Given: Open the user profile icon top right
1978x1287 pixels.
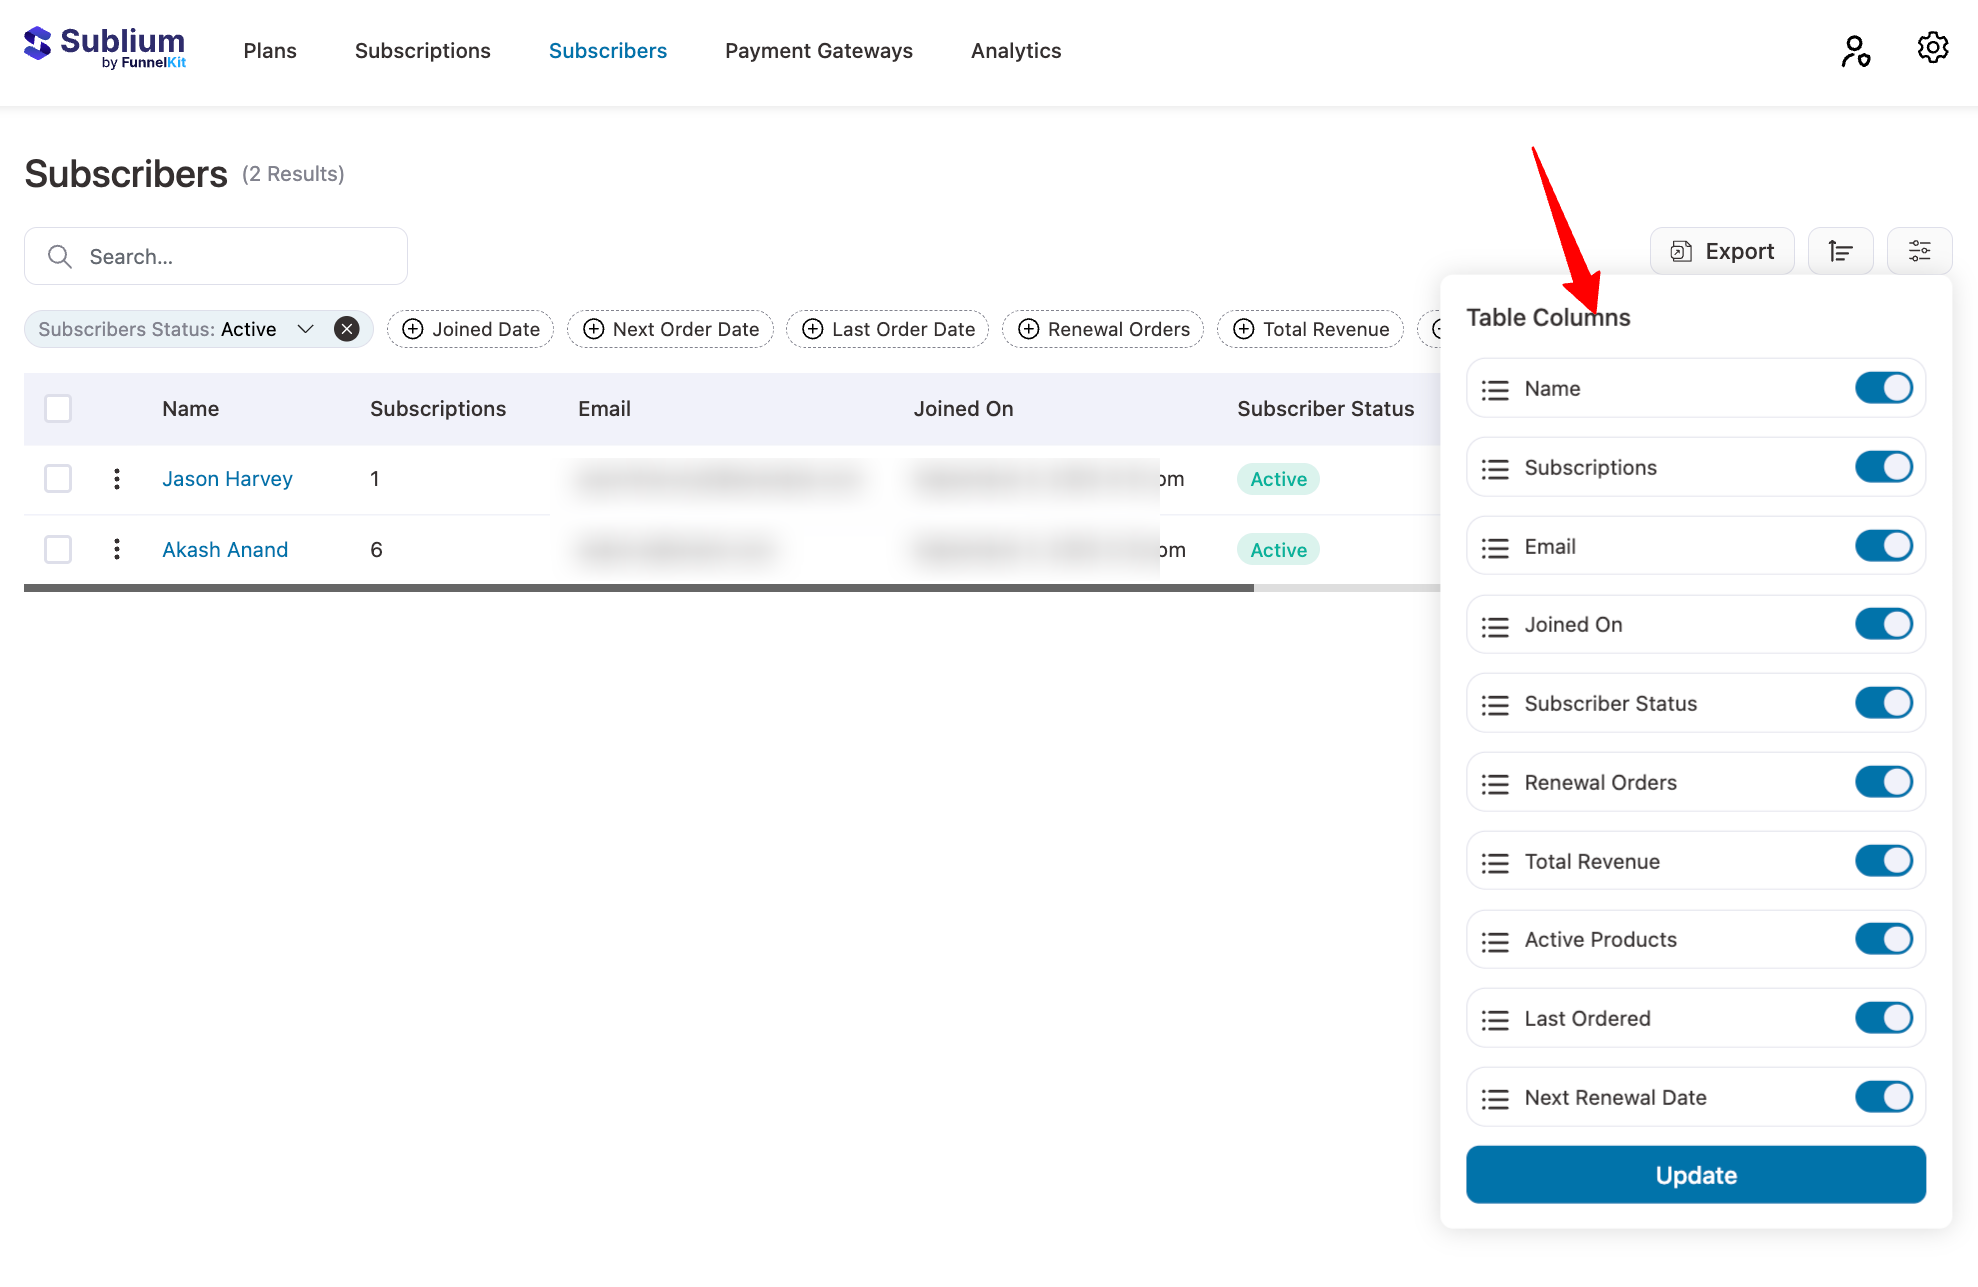Looking at the screenshot, I should point(1855,50).
